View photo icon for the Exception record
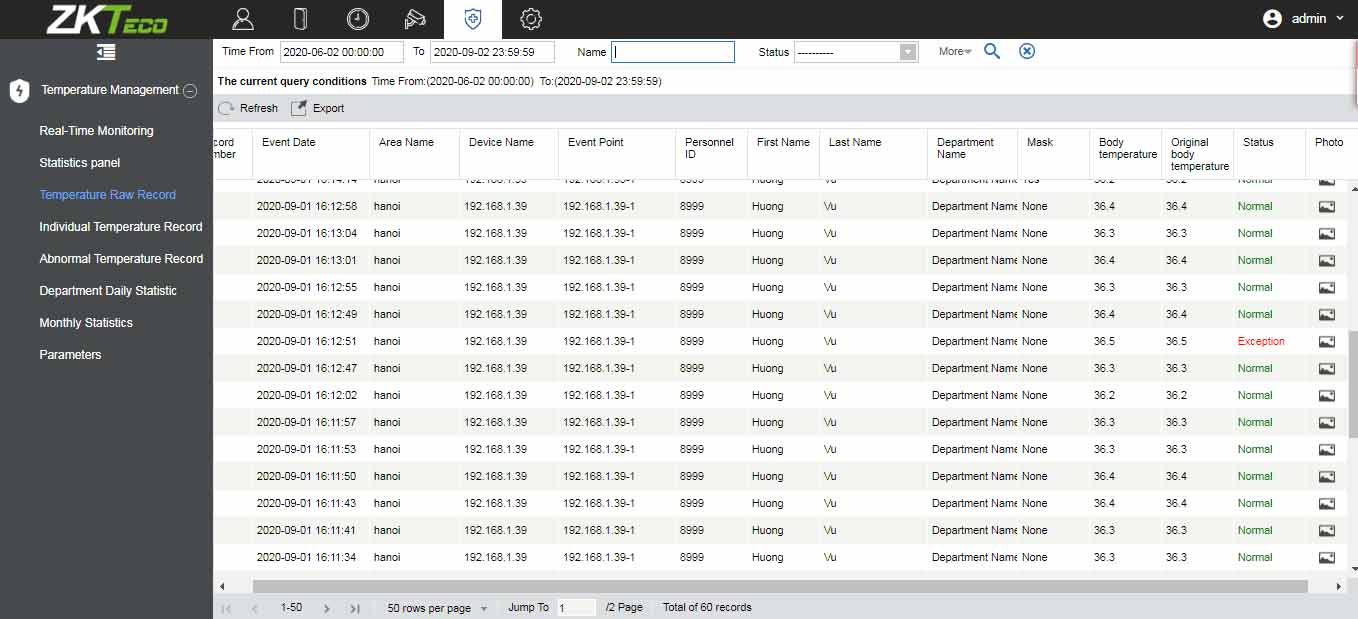Viewport: 1358px width, 619px height. coord(1327,341)
